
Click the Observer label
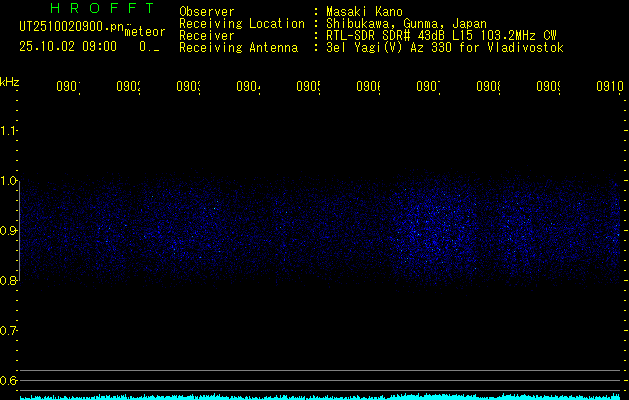pyautogui.click(x=207, y=12)
